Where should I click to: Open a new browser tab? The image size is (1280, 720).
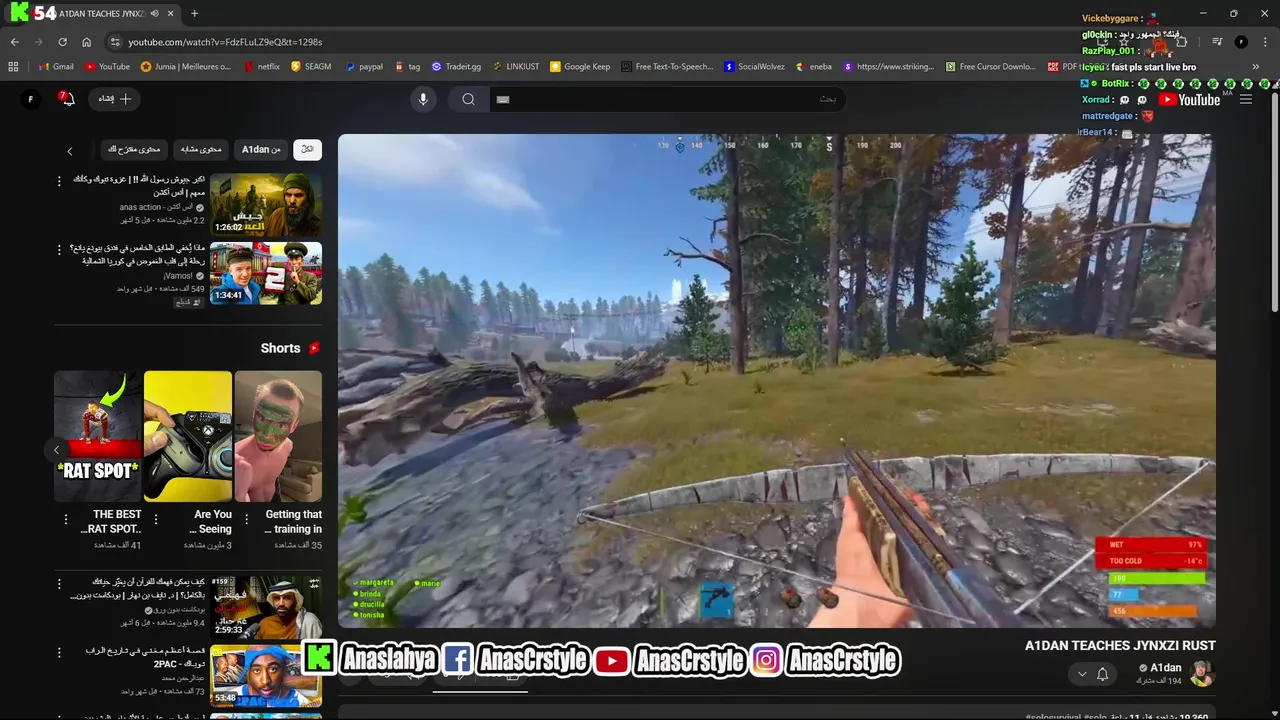pyautogui.click(x=194, y=14)
